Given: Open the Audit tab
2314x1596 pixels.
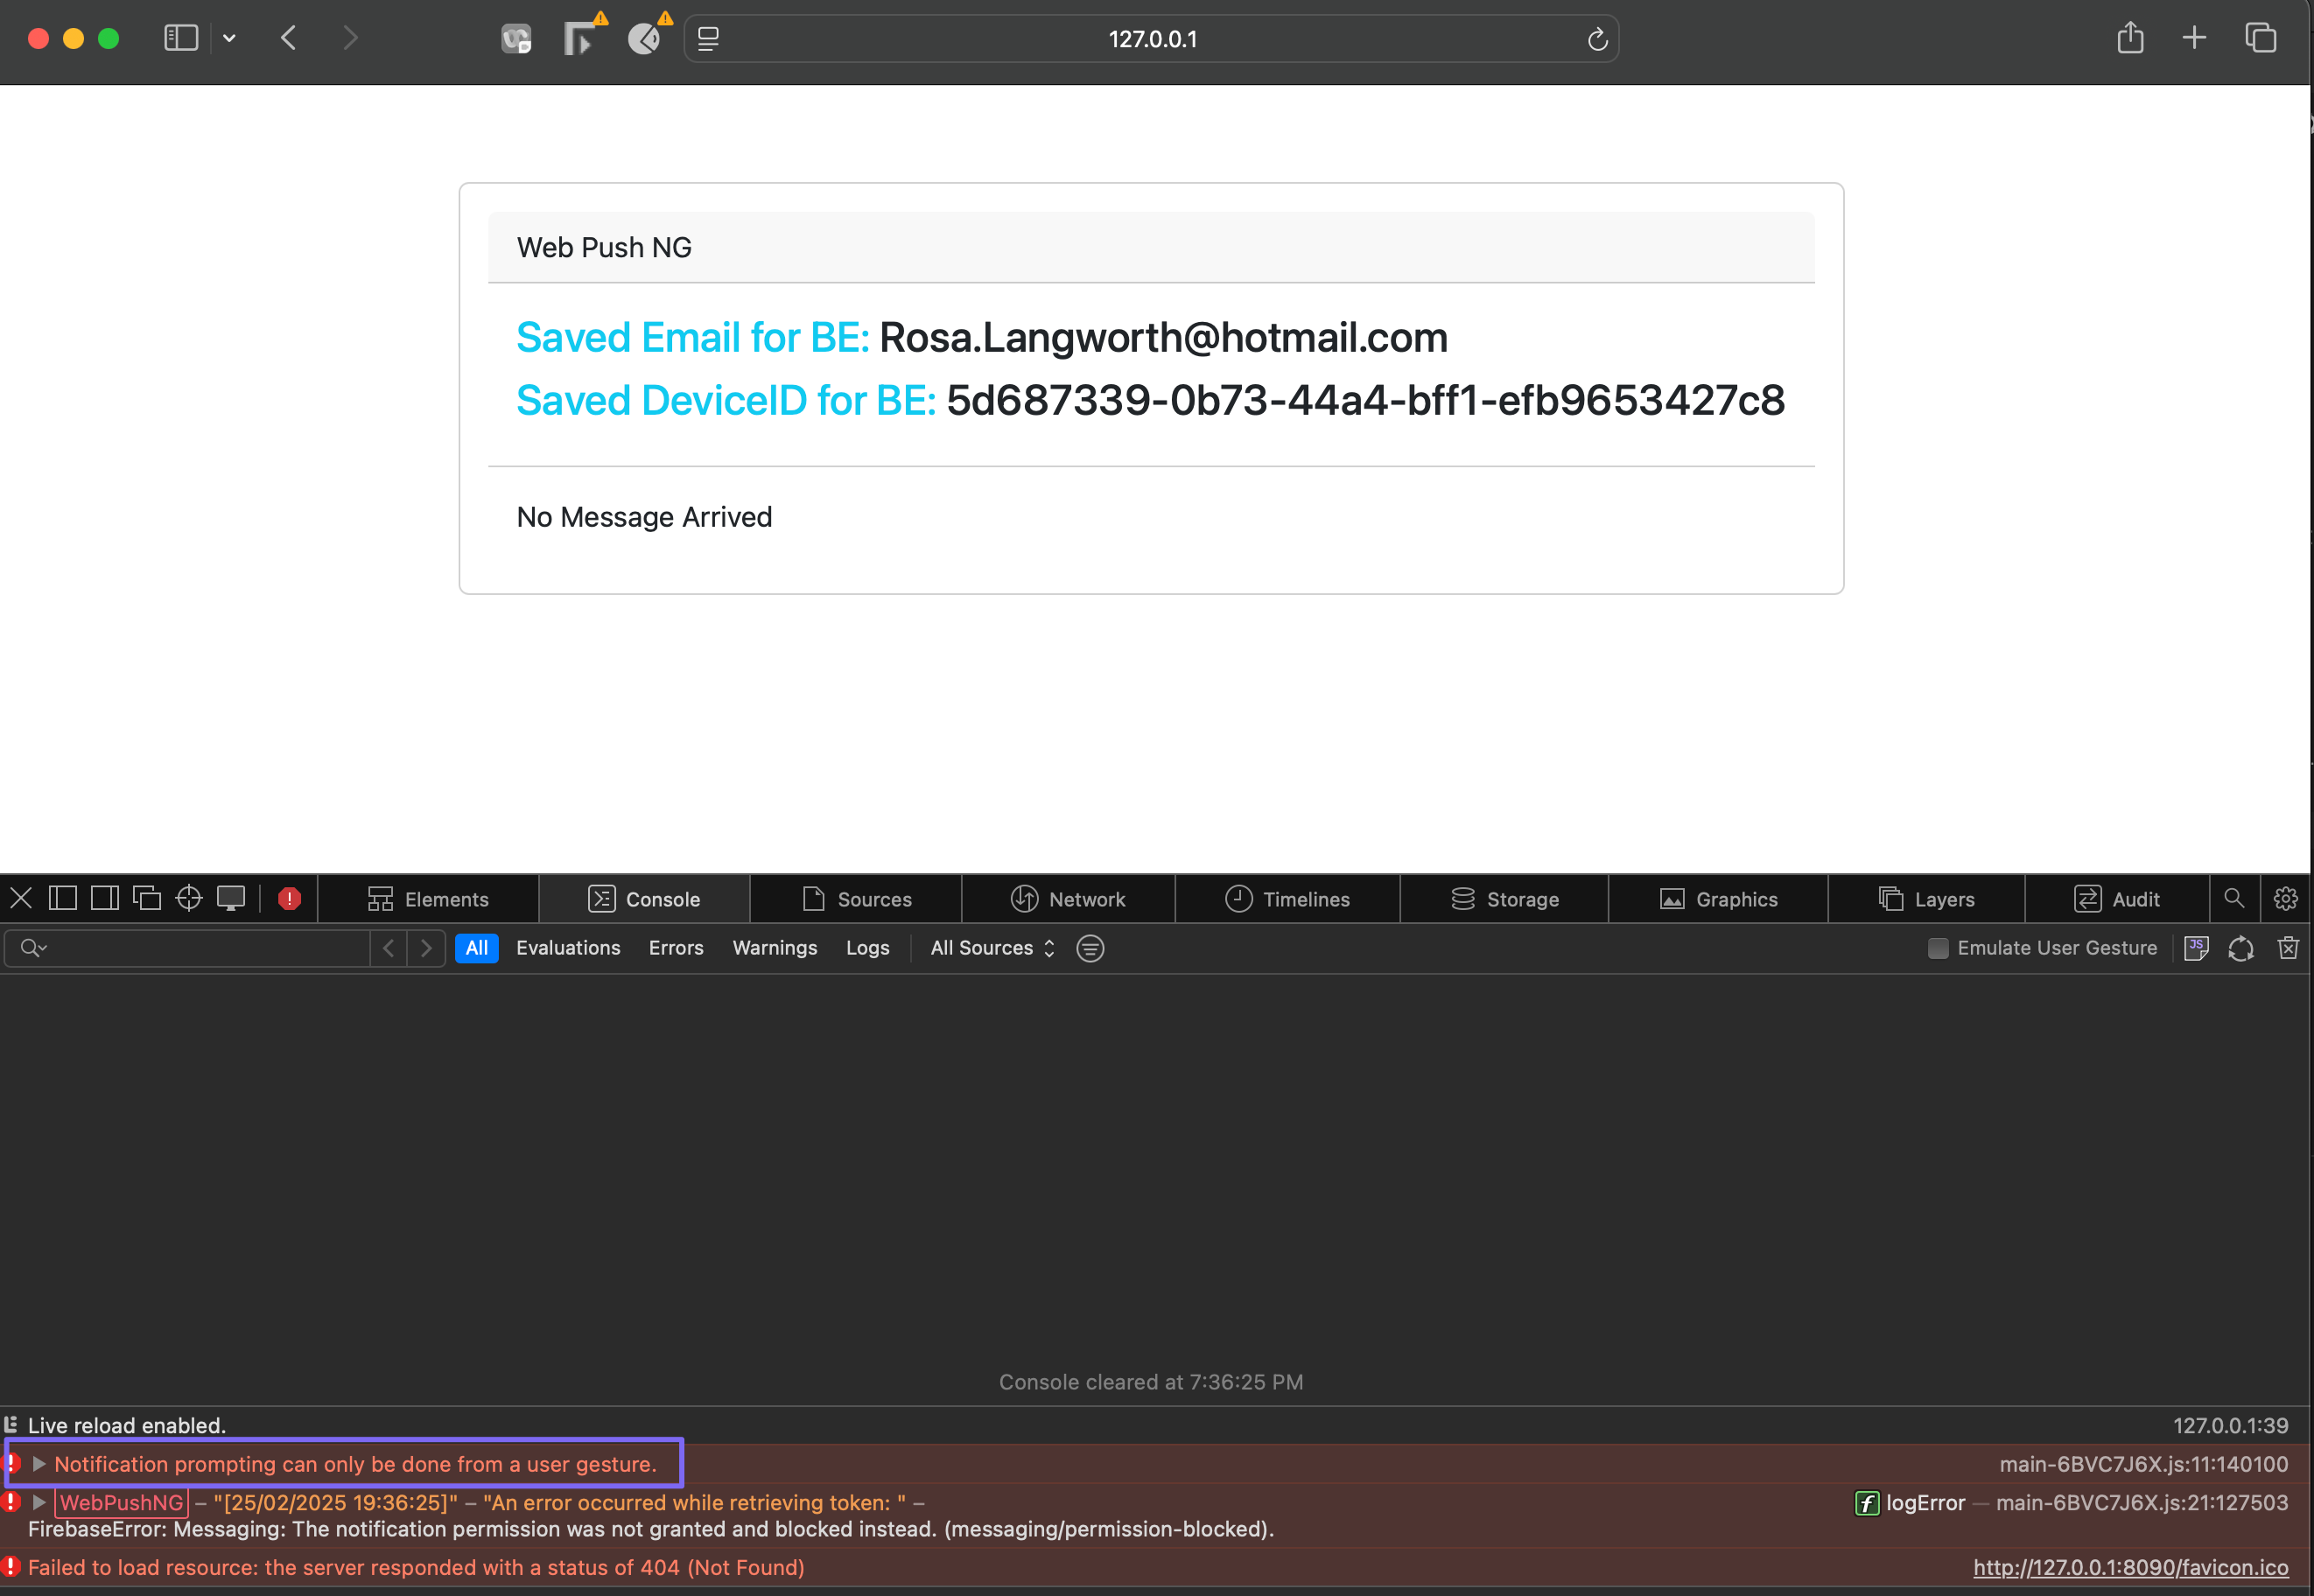Looking at the screenshot, I should pos(2117,899).
